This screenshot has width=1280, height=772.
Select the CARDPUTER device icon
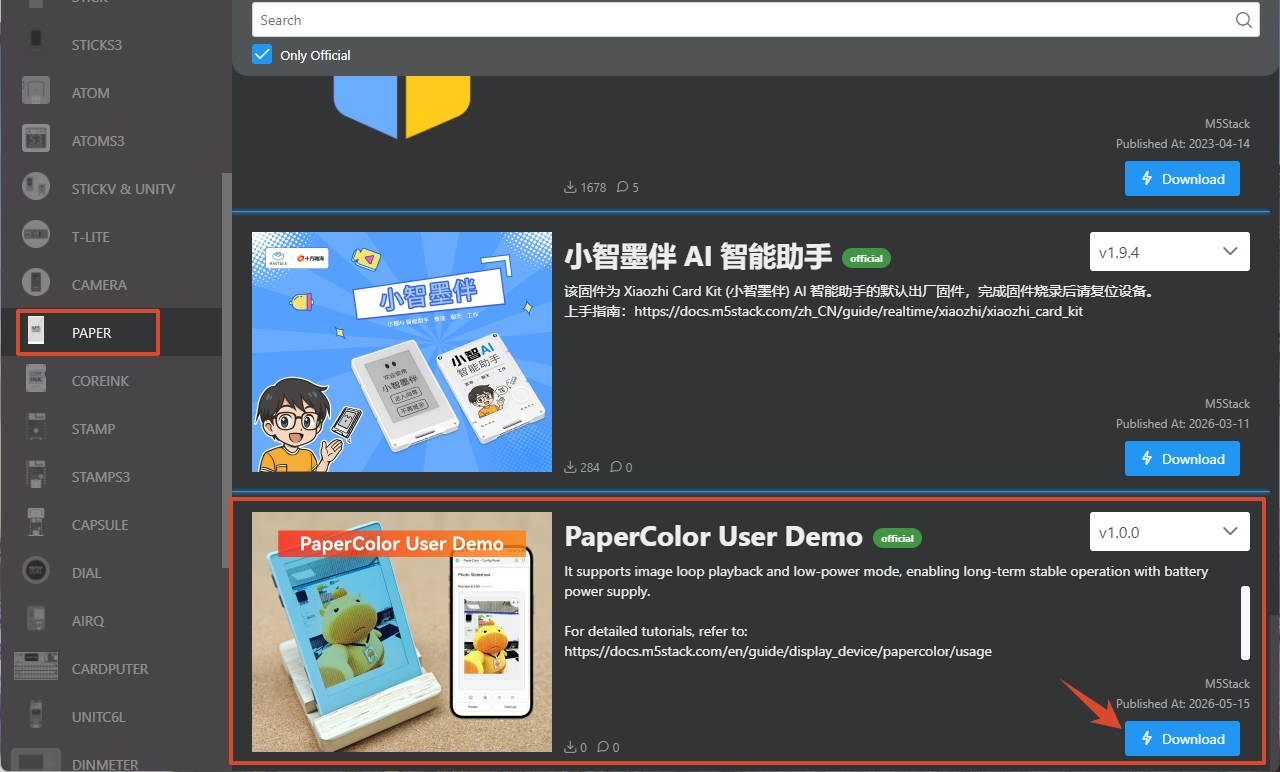coord(36,668)
